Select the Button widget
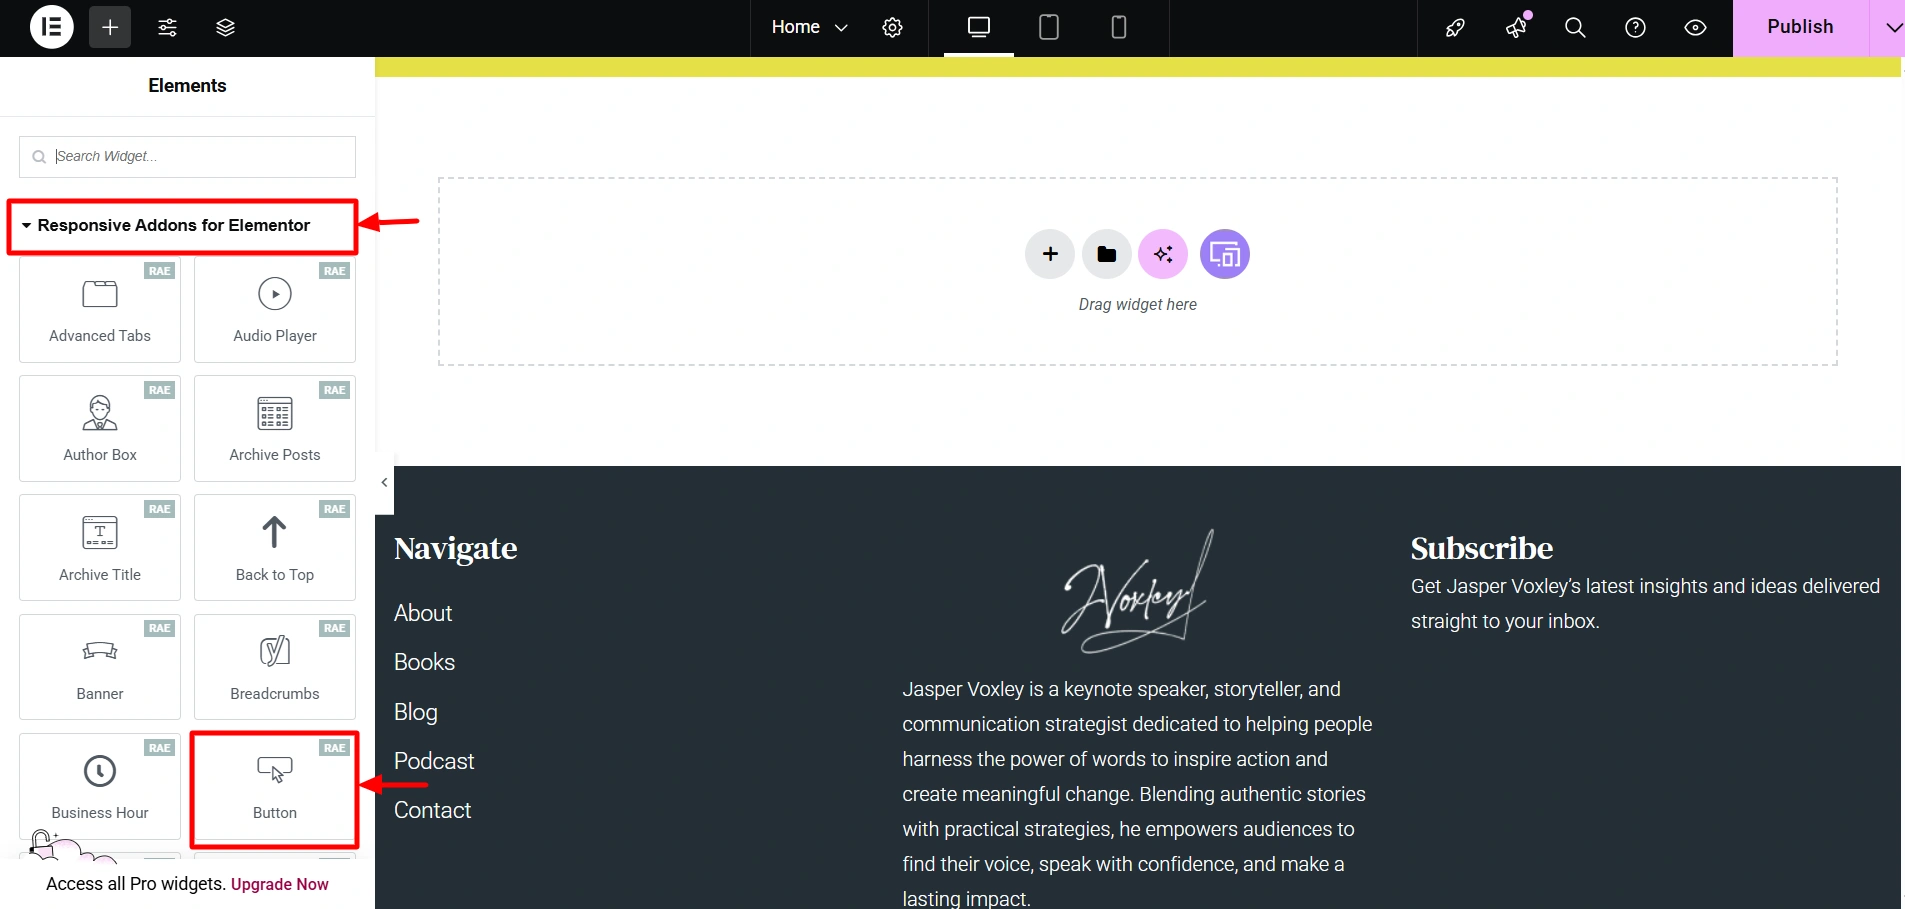 point(275,786)
